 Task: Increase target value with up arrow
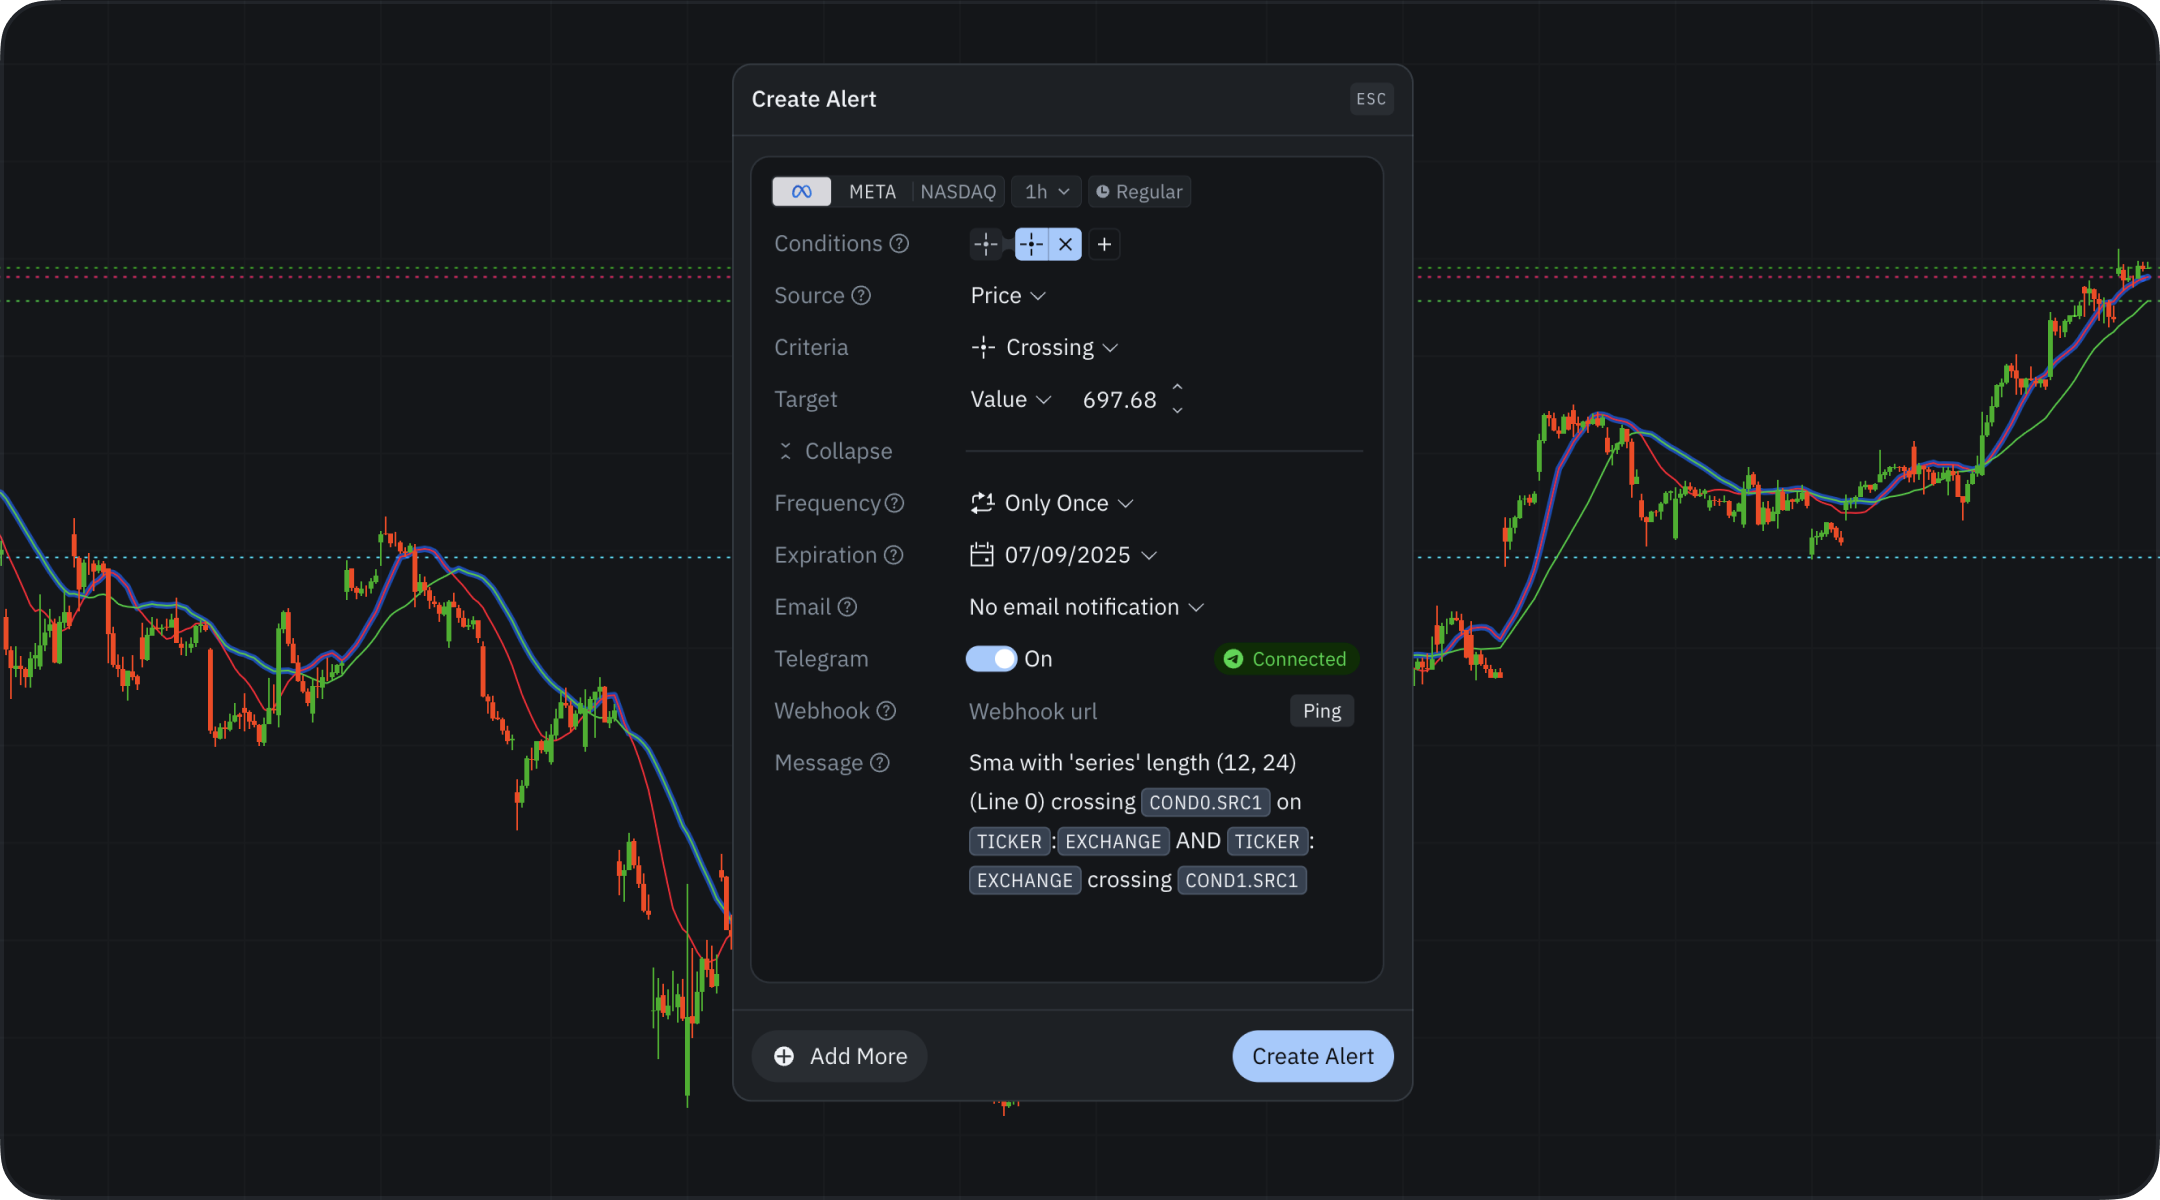tap(1177, 387)
